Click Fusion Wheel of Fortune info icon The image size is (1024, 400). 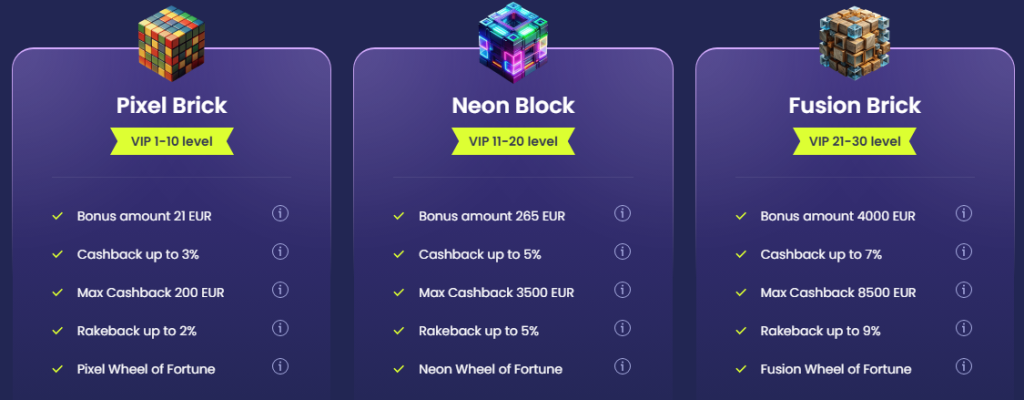pyautogui.click(x=964, y=367)
